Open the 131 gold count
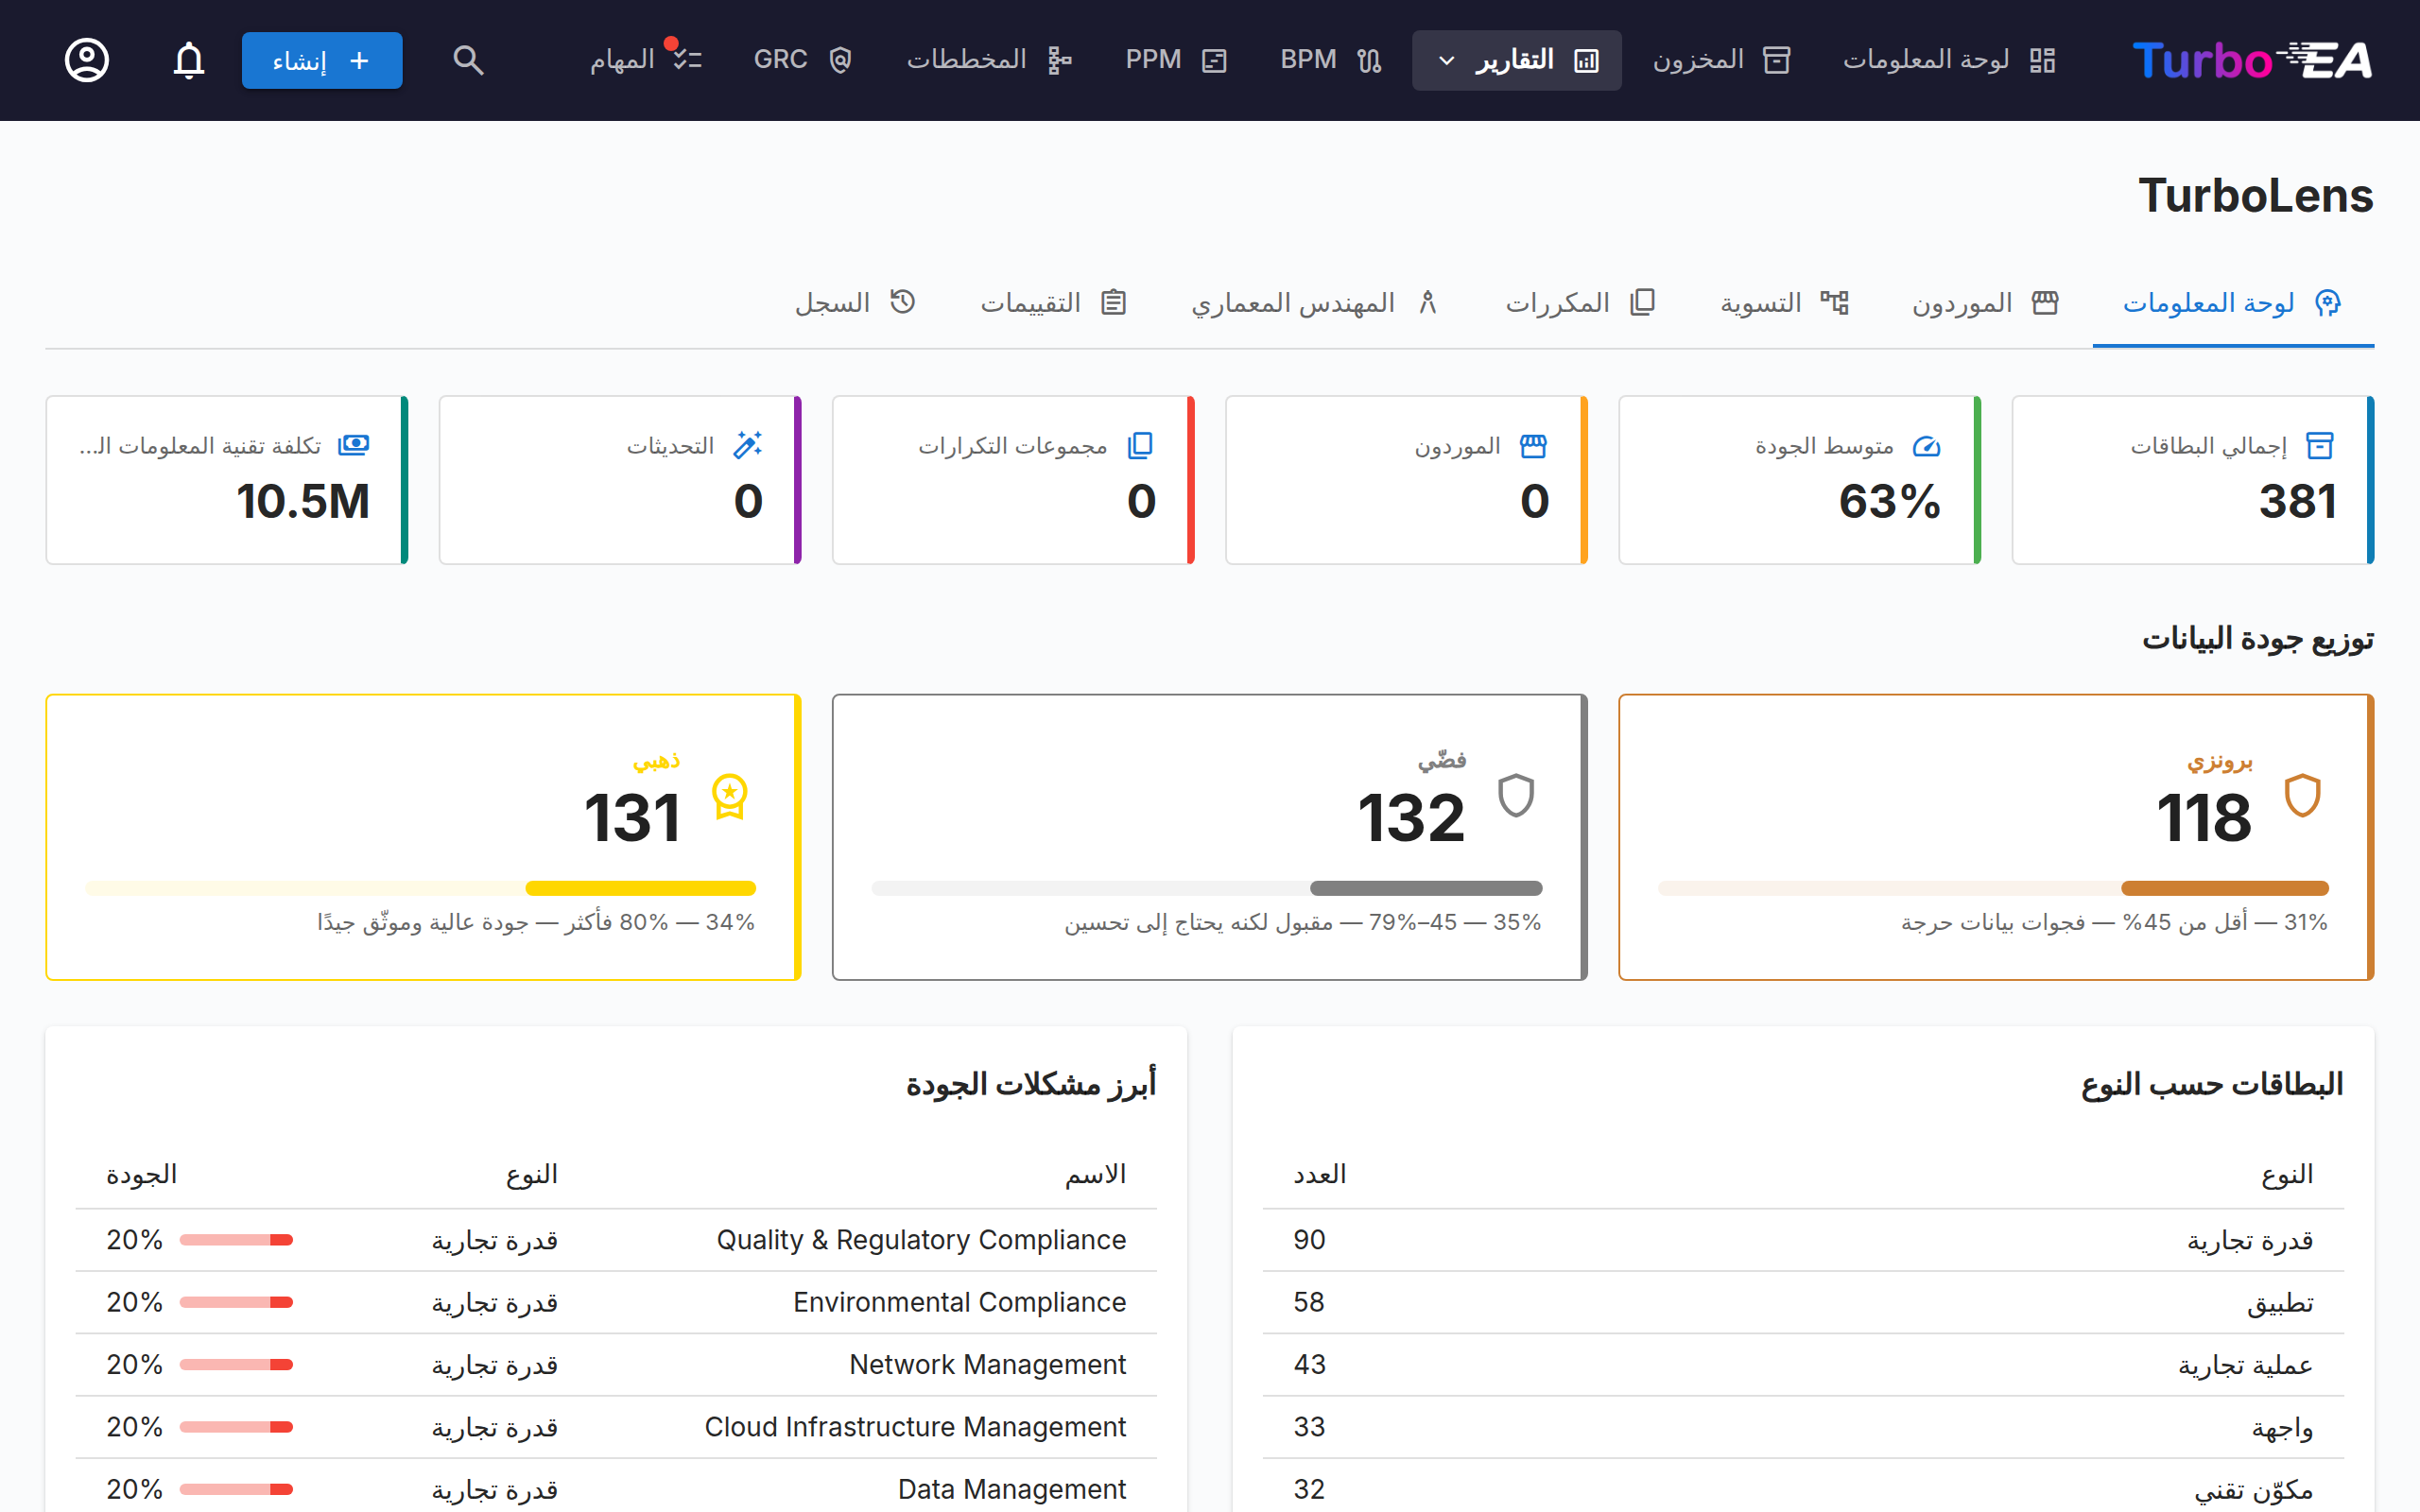Viewport: 2420px width, 1512px height. pyautogui.click(x=632, y=818)
